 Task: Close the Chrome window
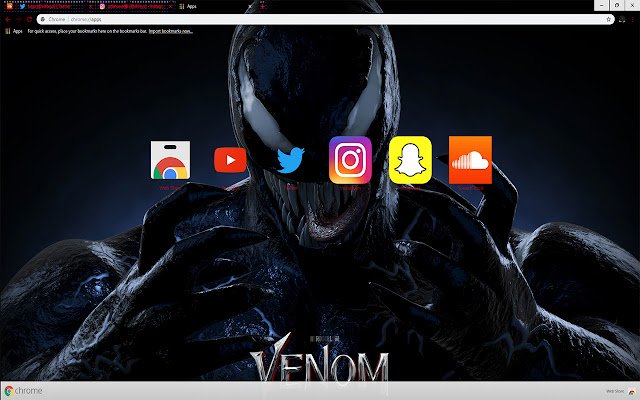(632, 5)
